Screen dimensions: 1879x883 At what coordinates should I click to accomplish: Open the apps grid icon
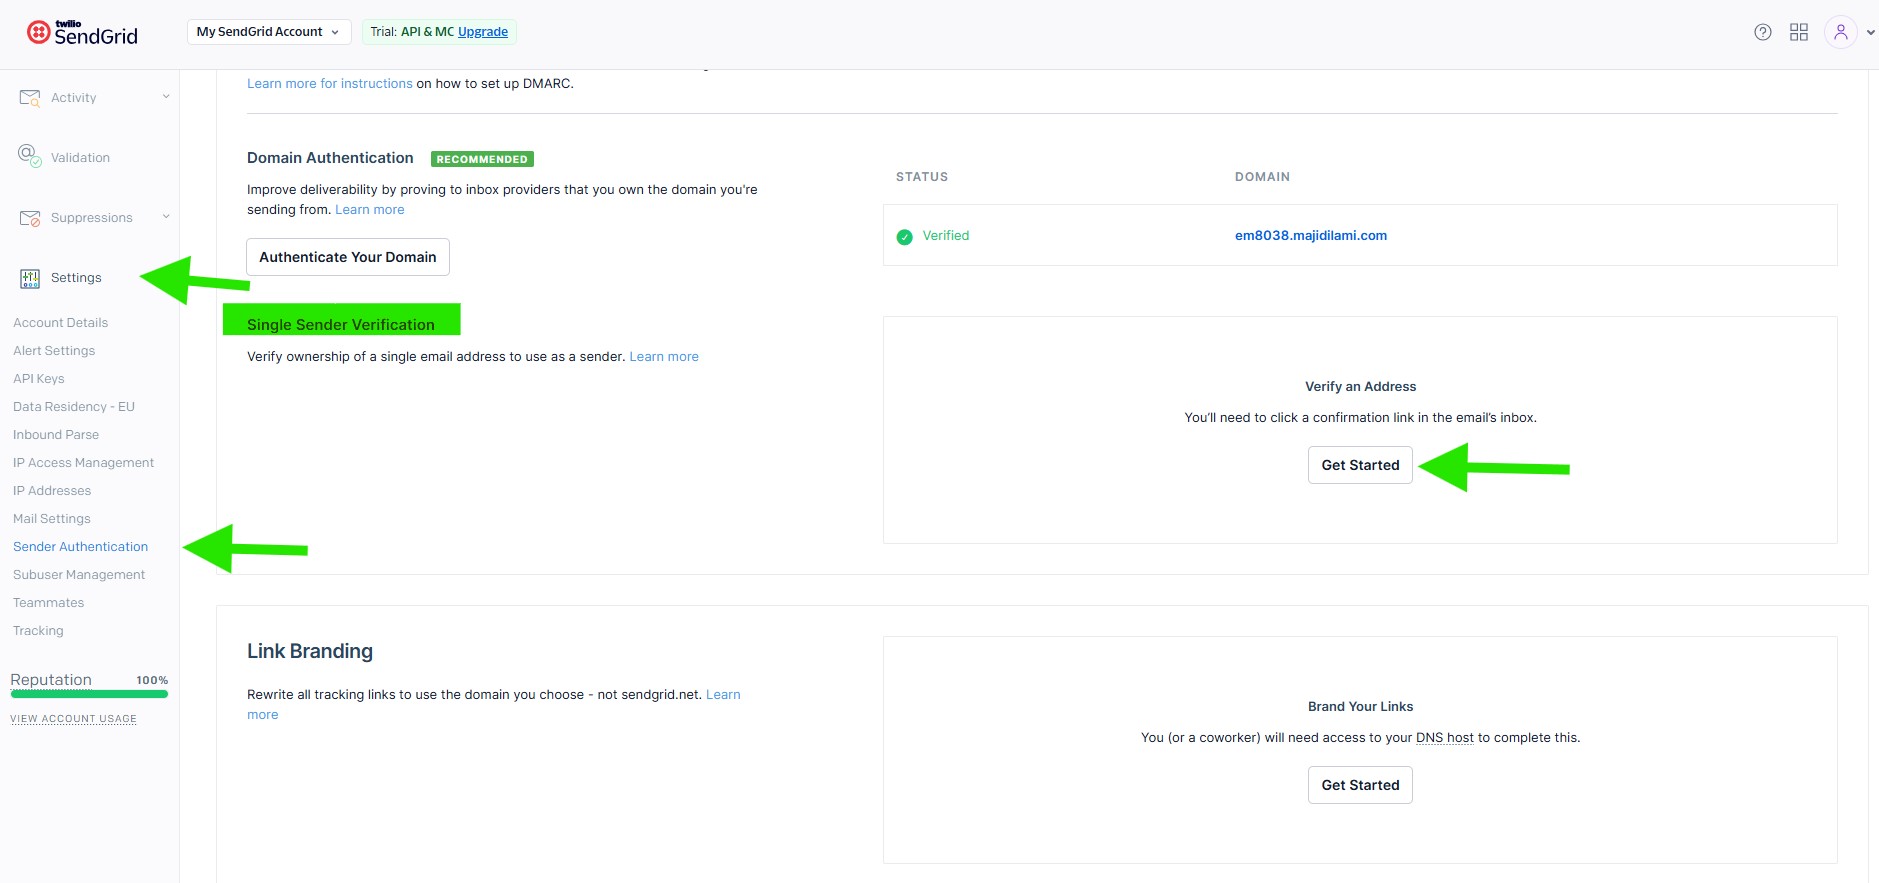coord(1799,32)
